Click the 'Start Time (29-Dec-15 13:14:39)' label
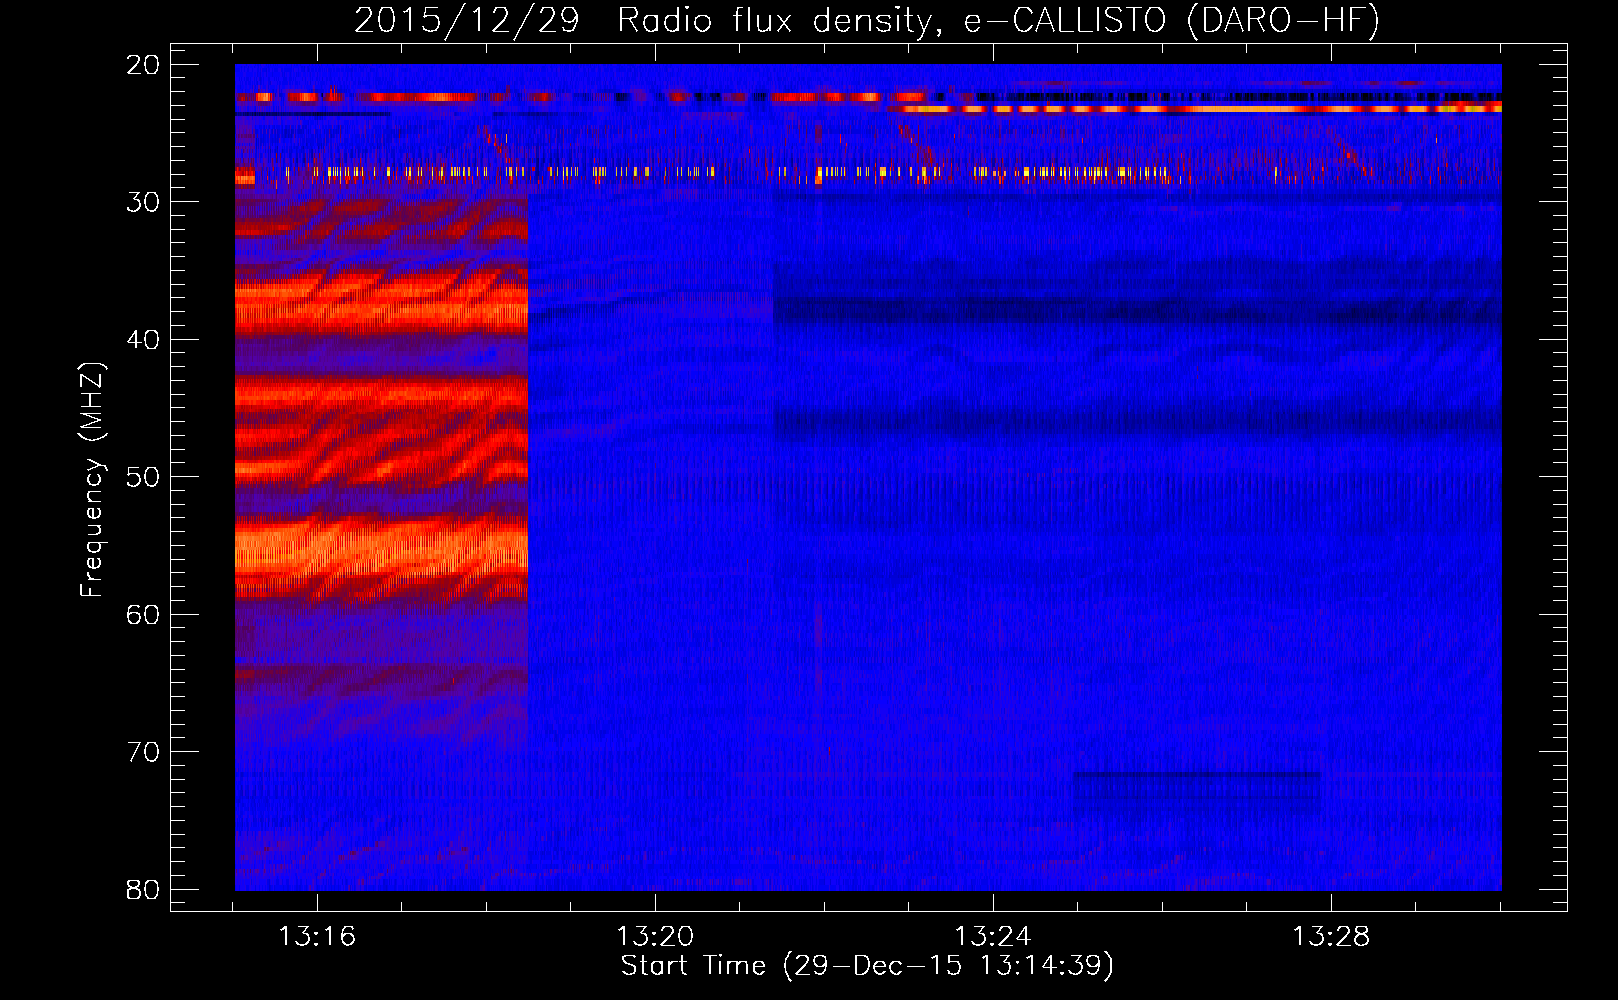This screenshot has height=1000, width=1618. pos(867,966)
